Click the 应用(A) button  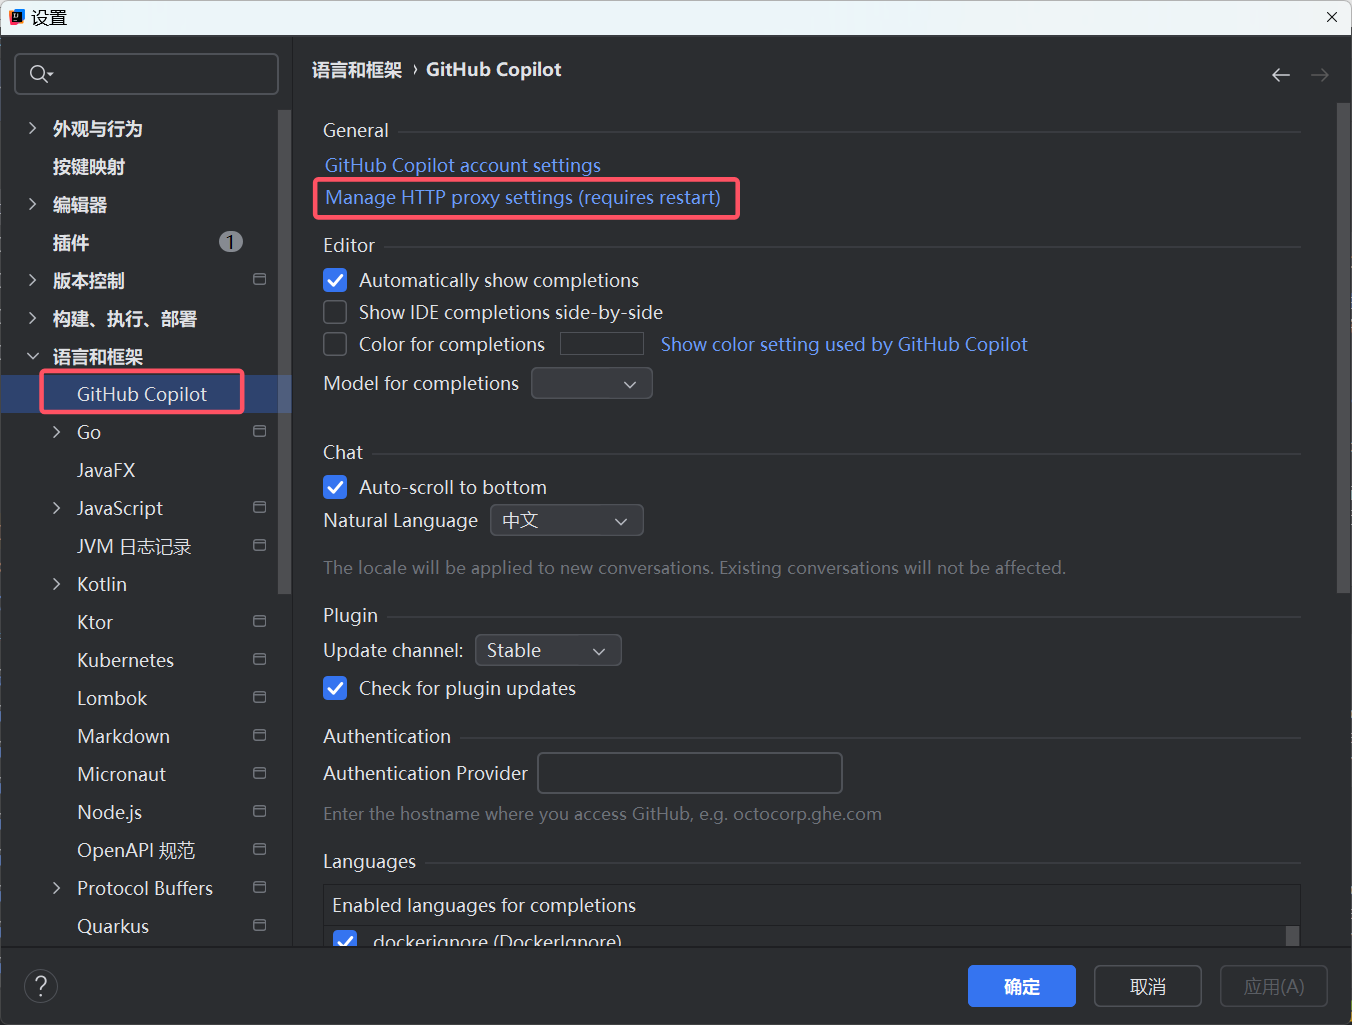click(x=1274, y=986)
